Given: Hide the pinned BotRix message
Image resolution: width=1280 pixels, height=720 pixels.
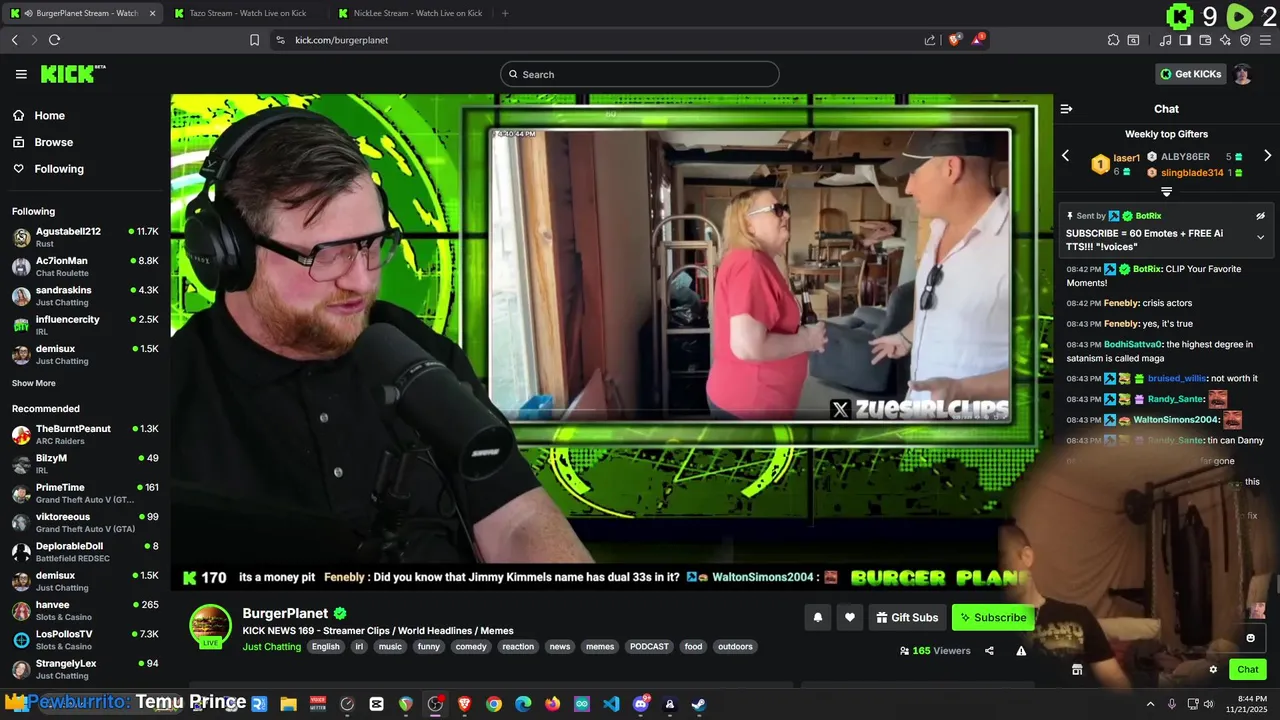Looking at the screenshot, I should click(1260, 216).
